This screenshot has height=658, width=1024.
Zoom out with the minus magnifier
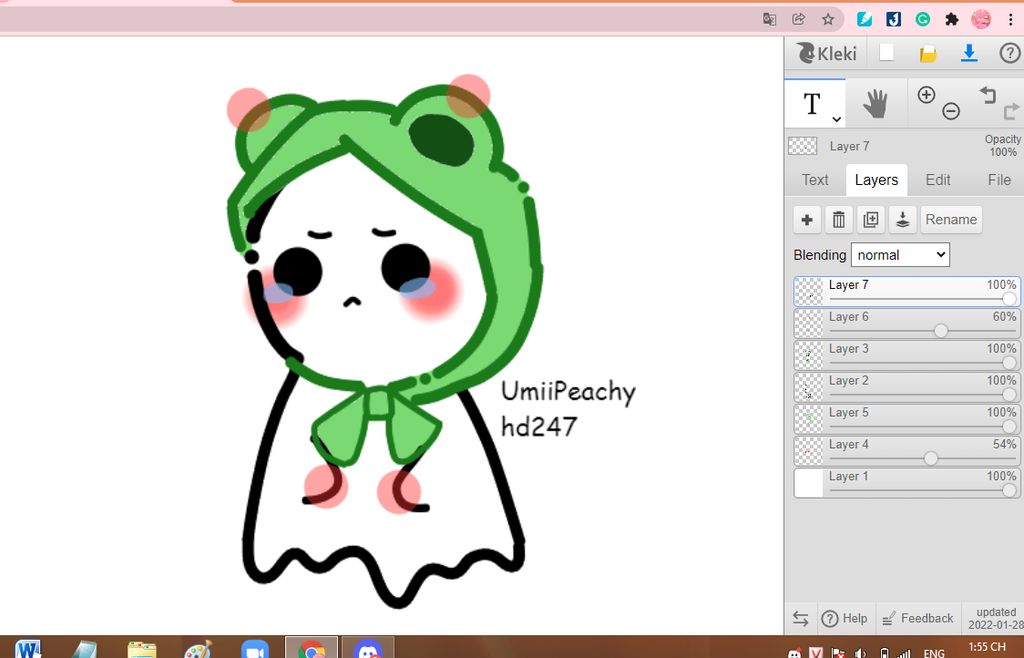tap(951, 112)
